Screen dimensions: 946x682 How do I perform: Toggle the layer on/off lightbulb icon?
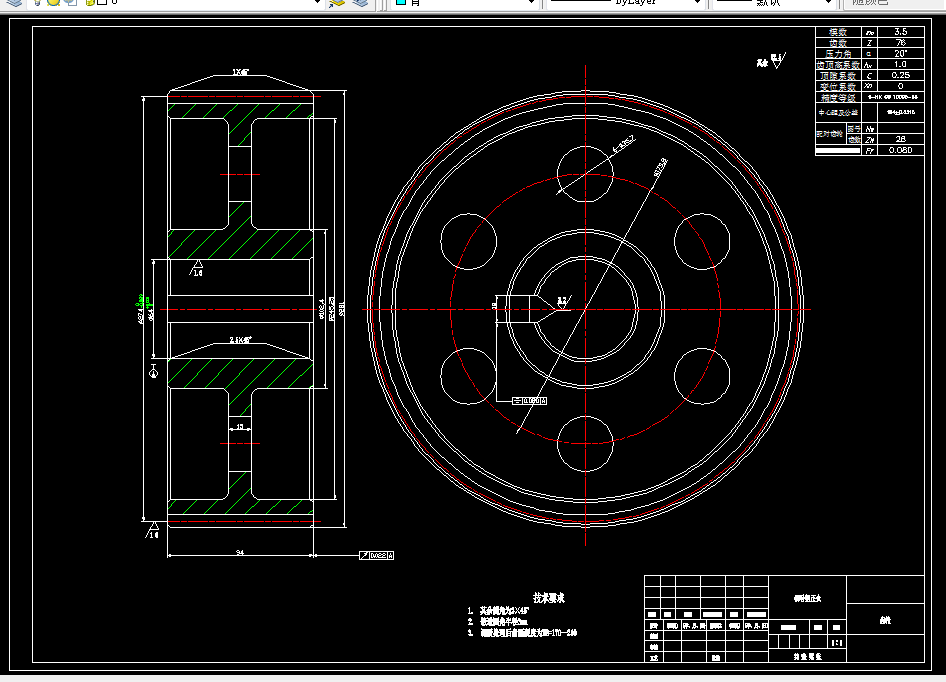pyautogui.click(x=37, y=2)
